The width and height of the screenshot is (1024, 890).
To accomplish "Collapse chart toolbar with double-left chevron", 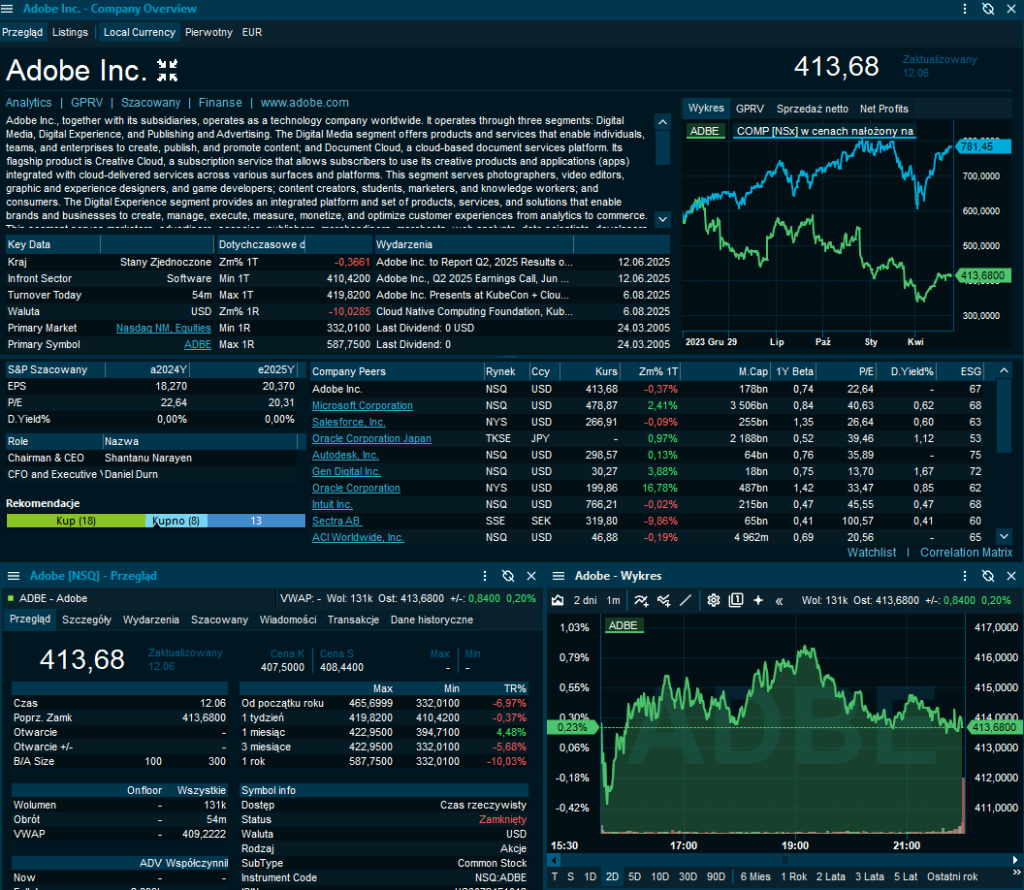I will point(779,601).
